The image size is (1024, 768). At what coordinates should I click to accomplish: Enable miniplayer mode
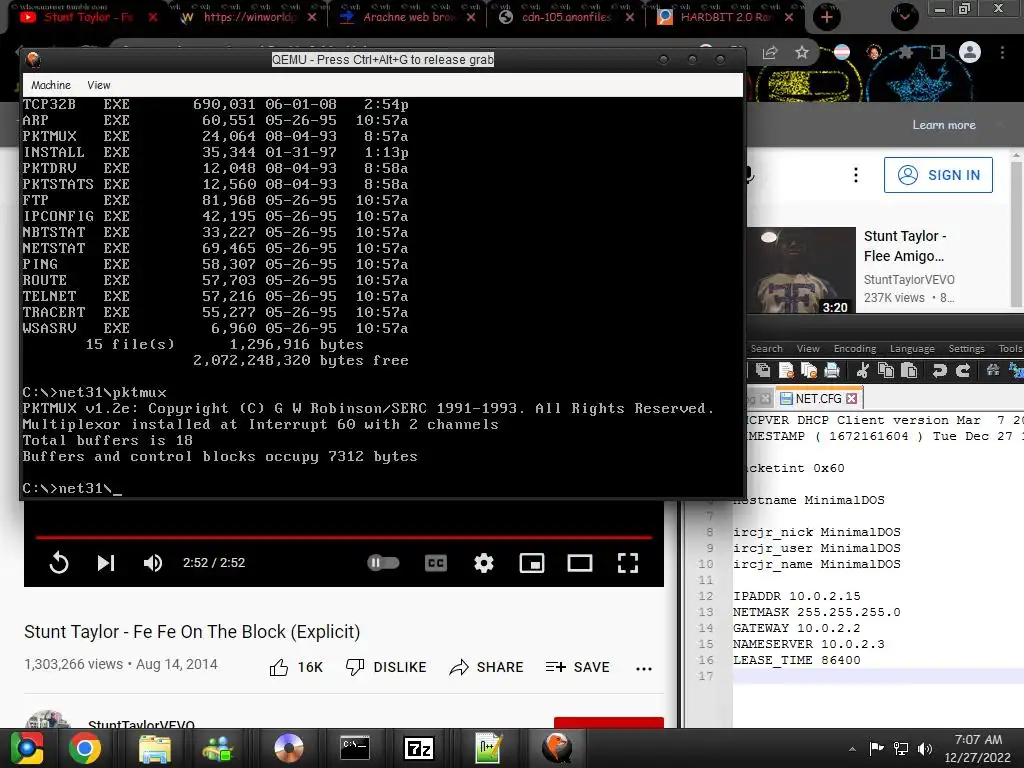tap(532, 563)
